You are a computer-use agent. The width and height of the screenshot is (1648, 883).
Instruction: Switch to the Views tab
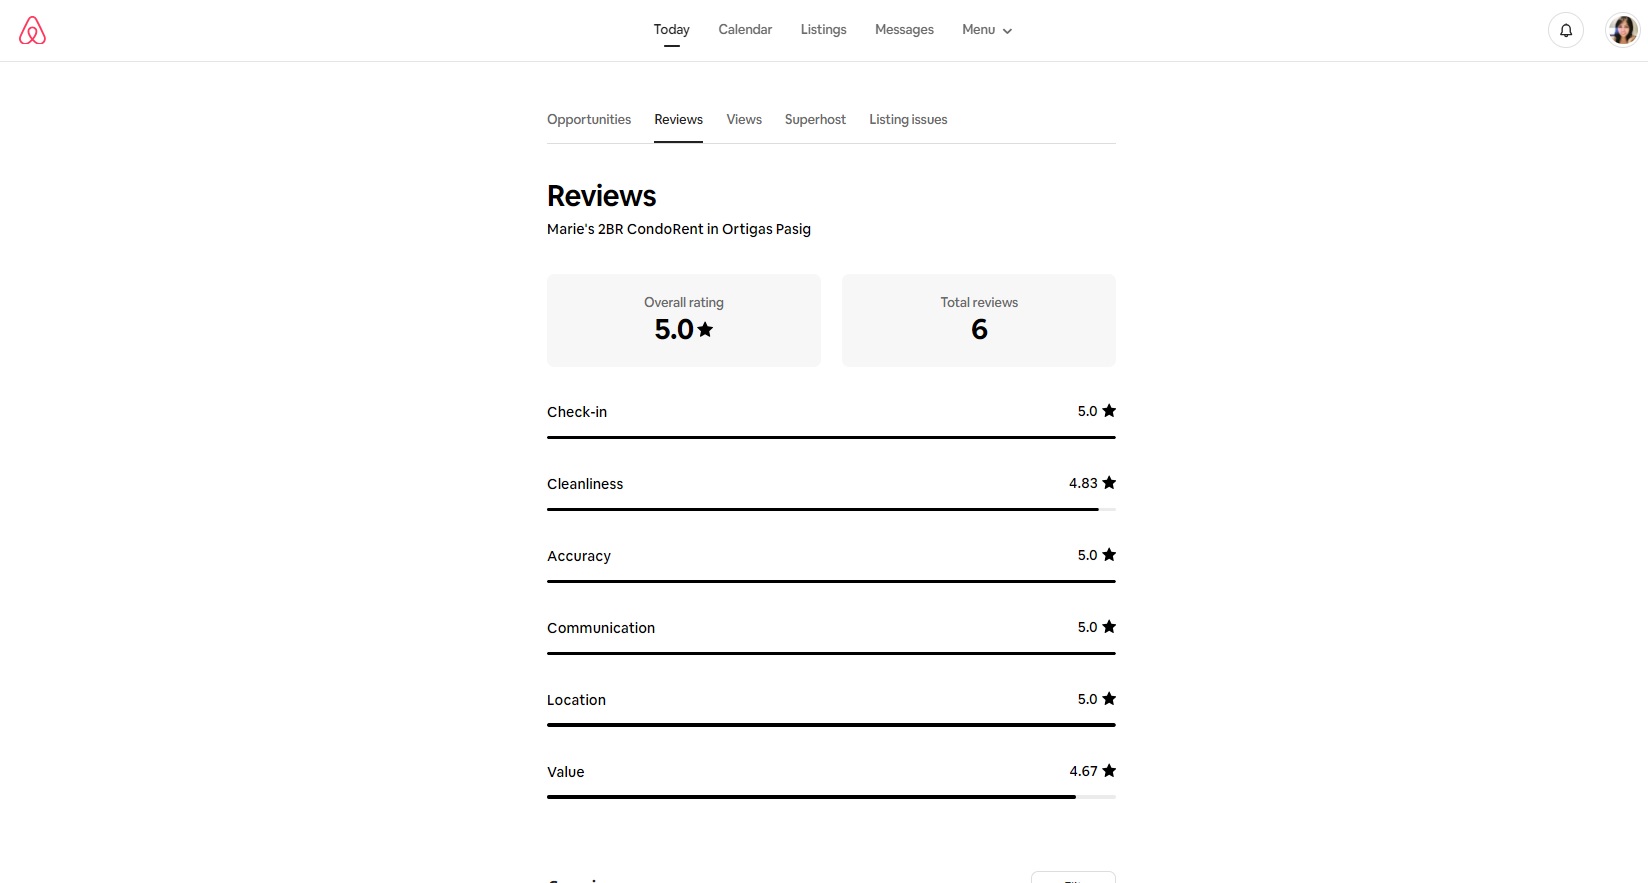pyautogui.click(x=744, y=120)
